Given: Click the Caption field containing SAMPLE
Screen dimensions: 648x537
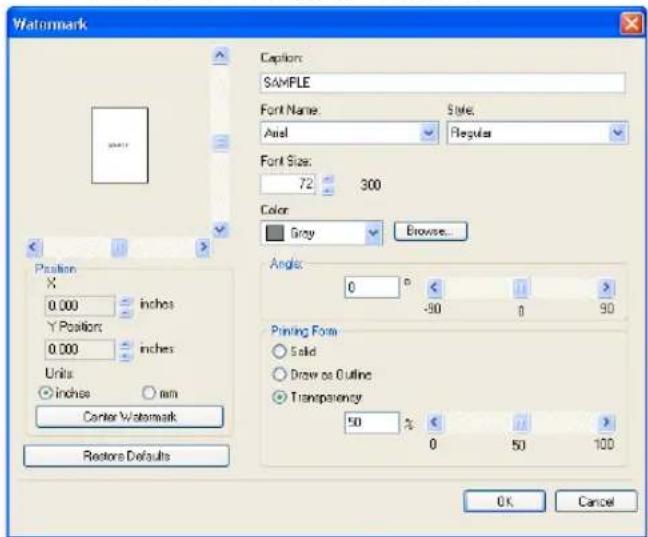Looking at the screenshot, I should pos(443,83).
